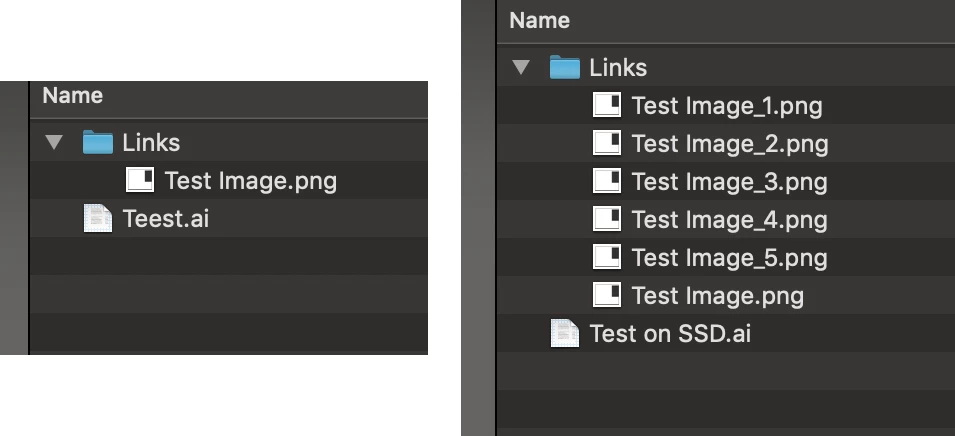The image size is (955, 436).
Task: Select the Test Image_5.png file name
Action: coord(730,258)
